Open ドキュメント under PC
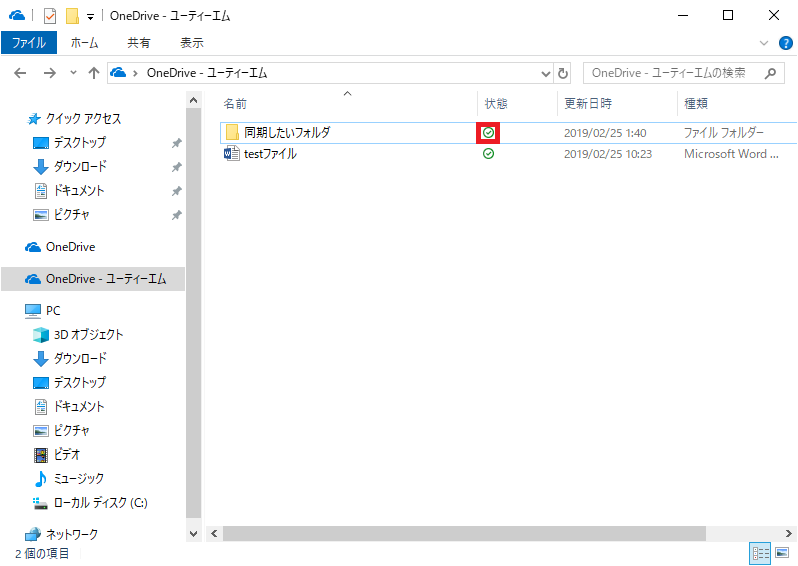 click(x=79, y=407)
